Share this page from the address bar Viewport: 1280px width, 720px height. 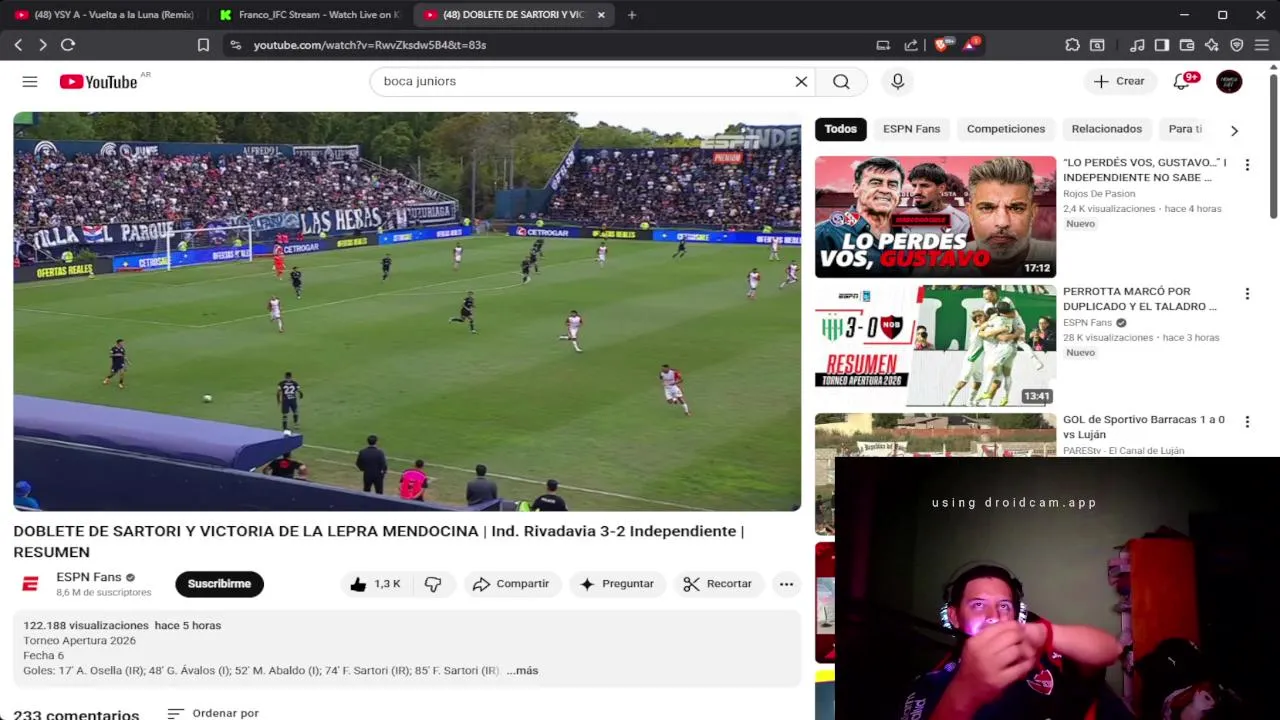pyautogui.click(x=911, y=45)
